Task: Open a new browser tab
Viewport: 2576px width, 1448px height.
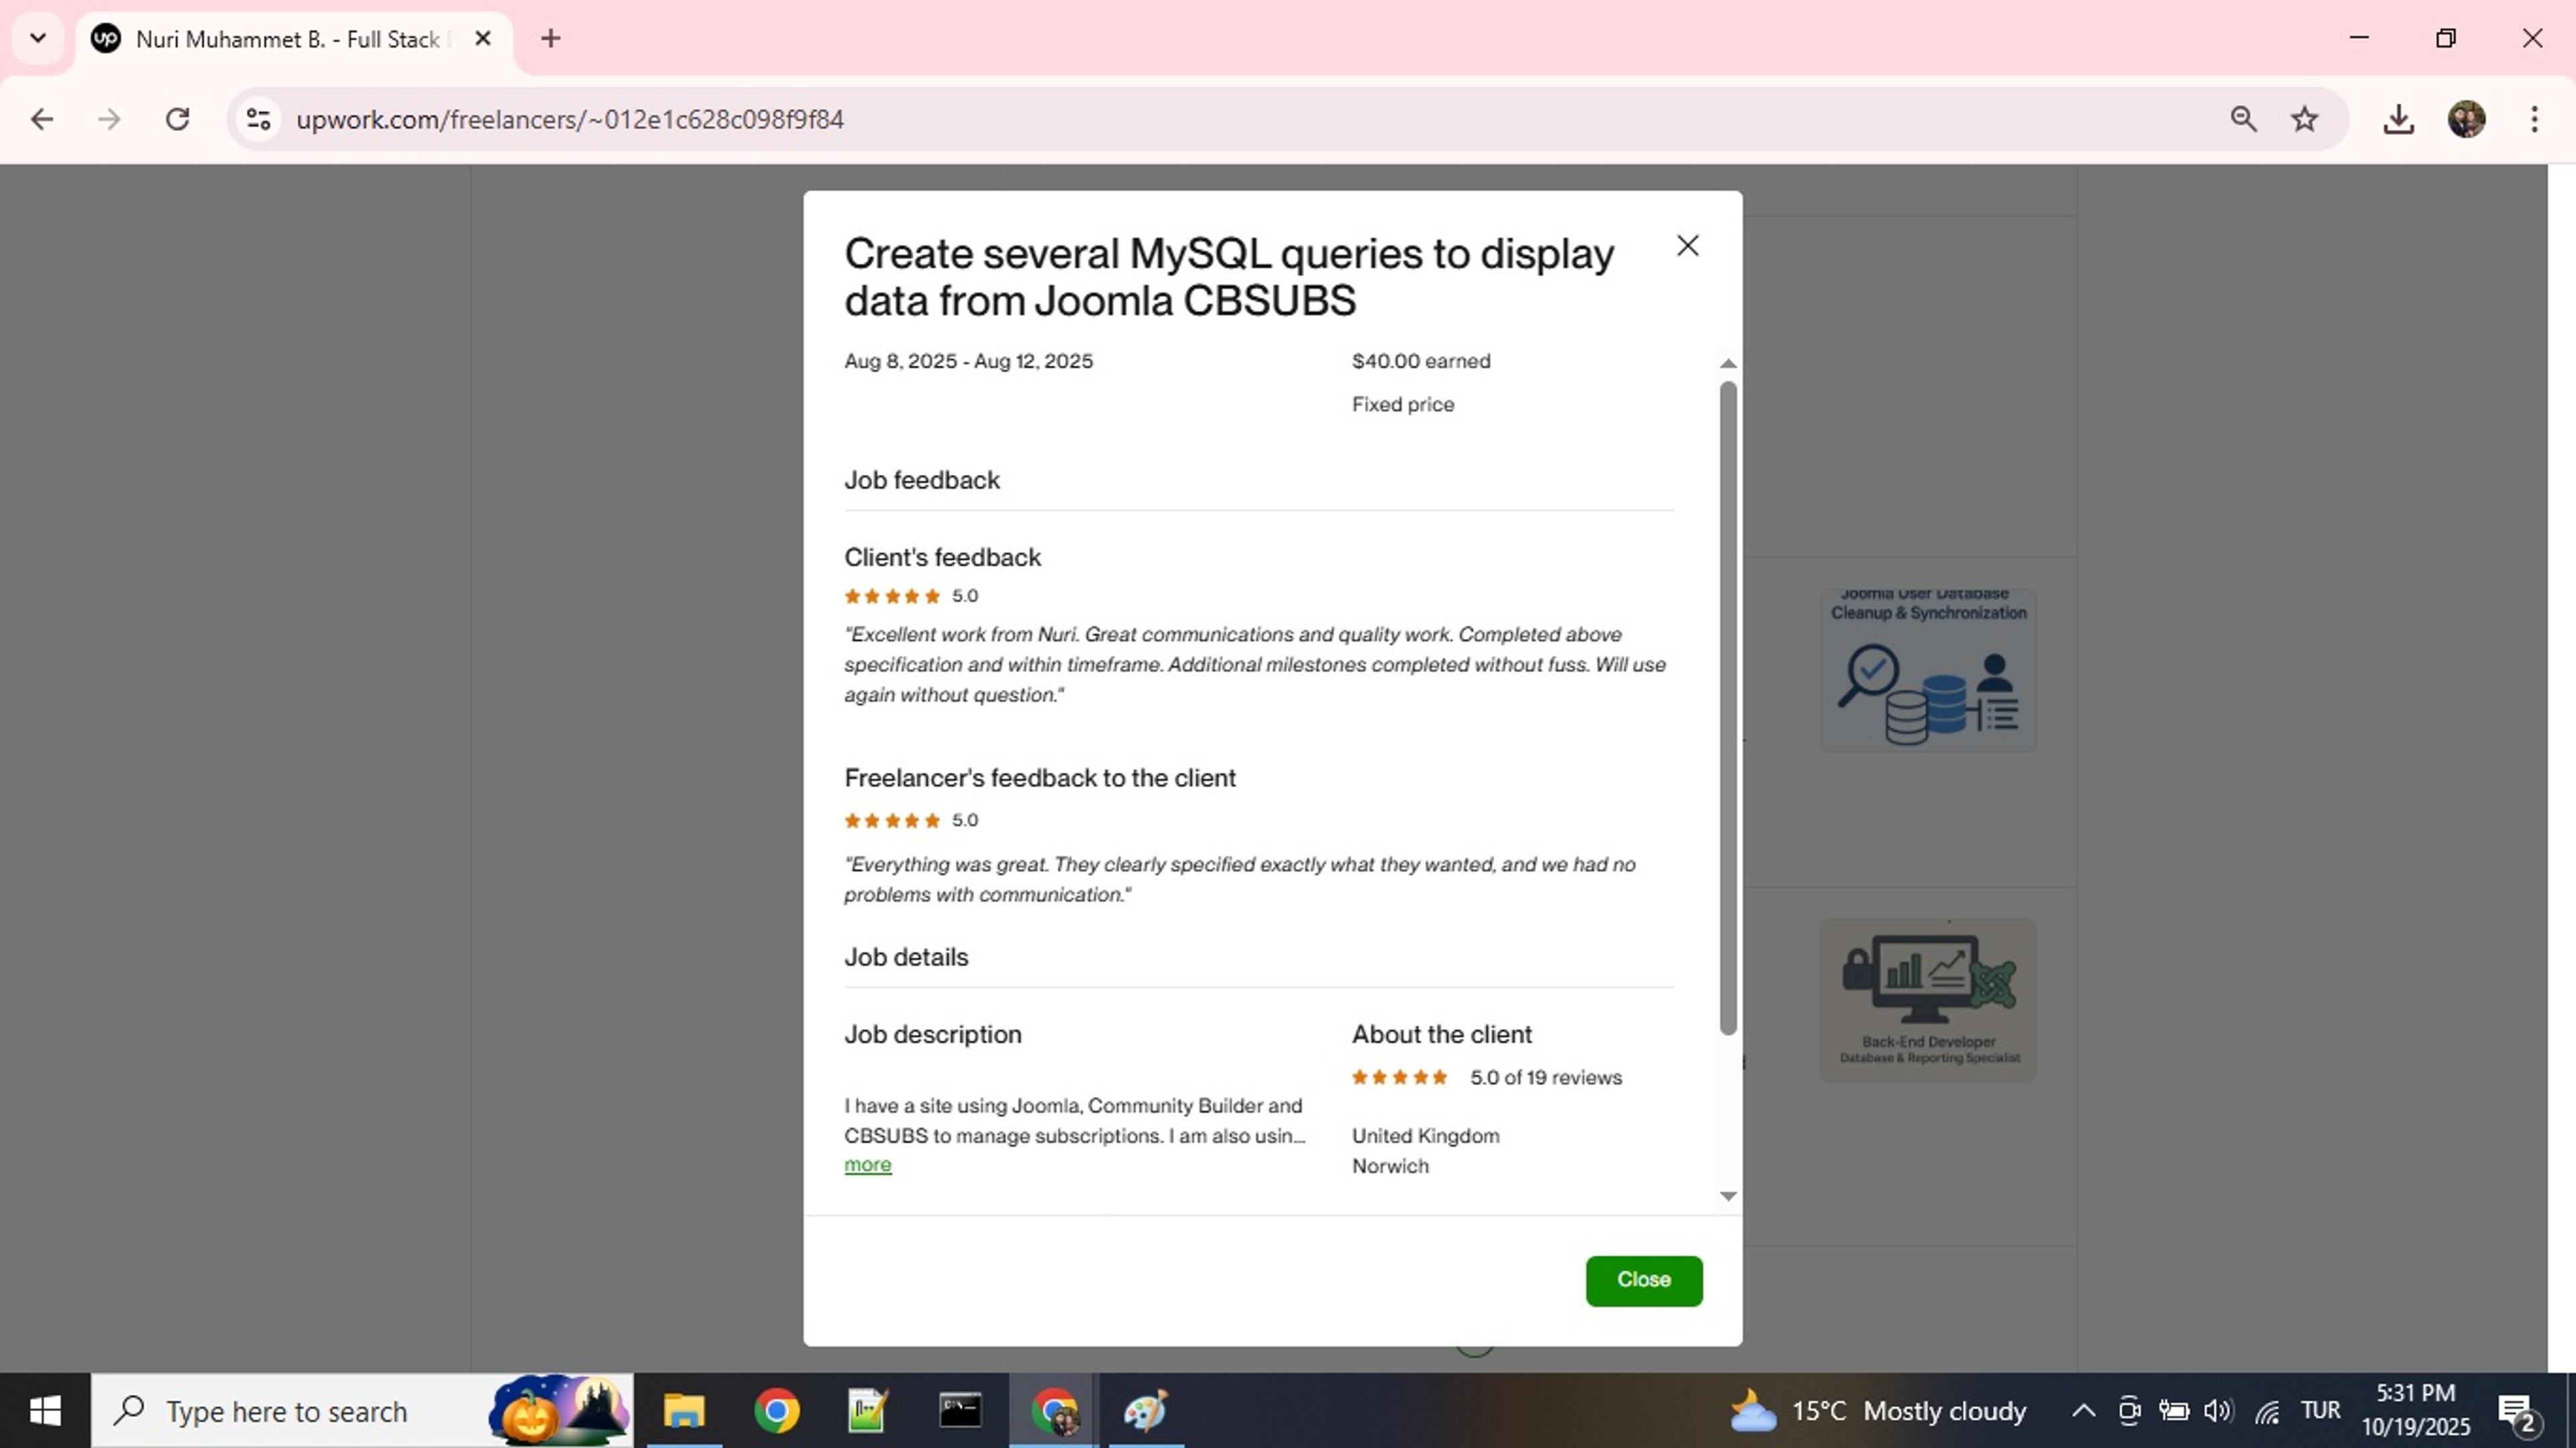Action: click(550, 39)
